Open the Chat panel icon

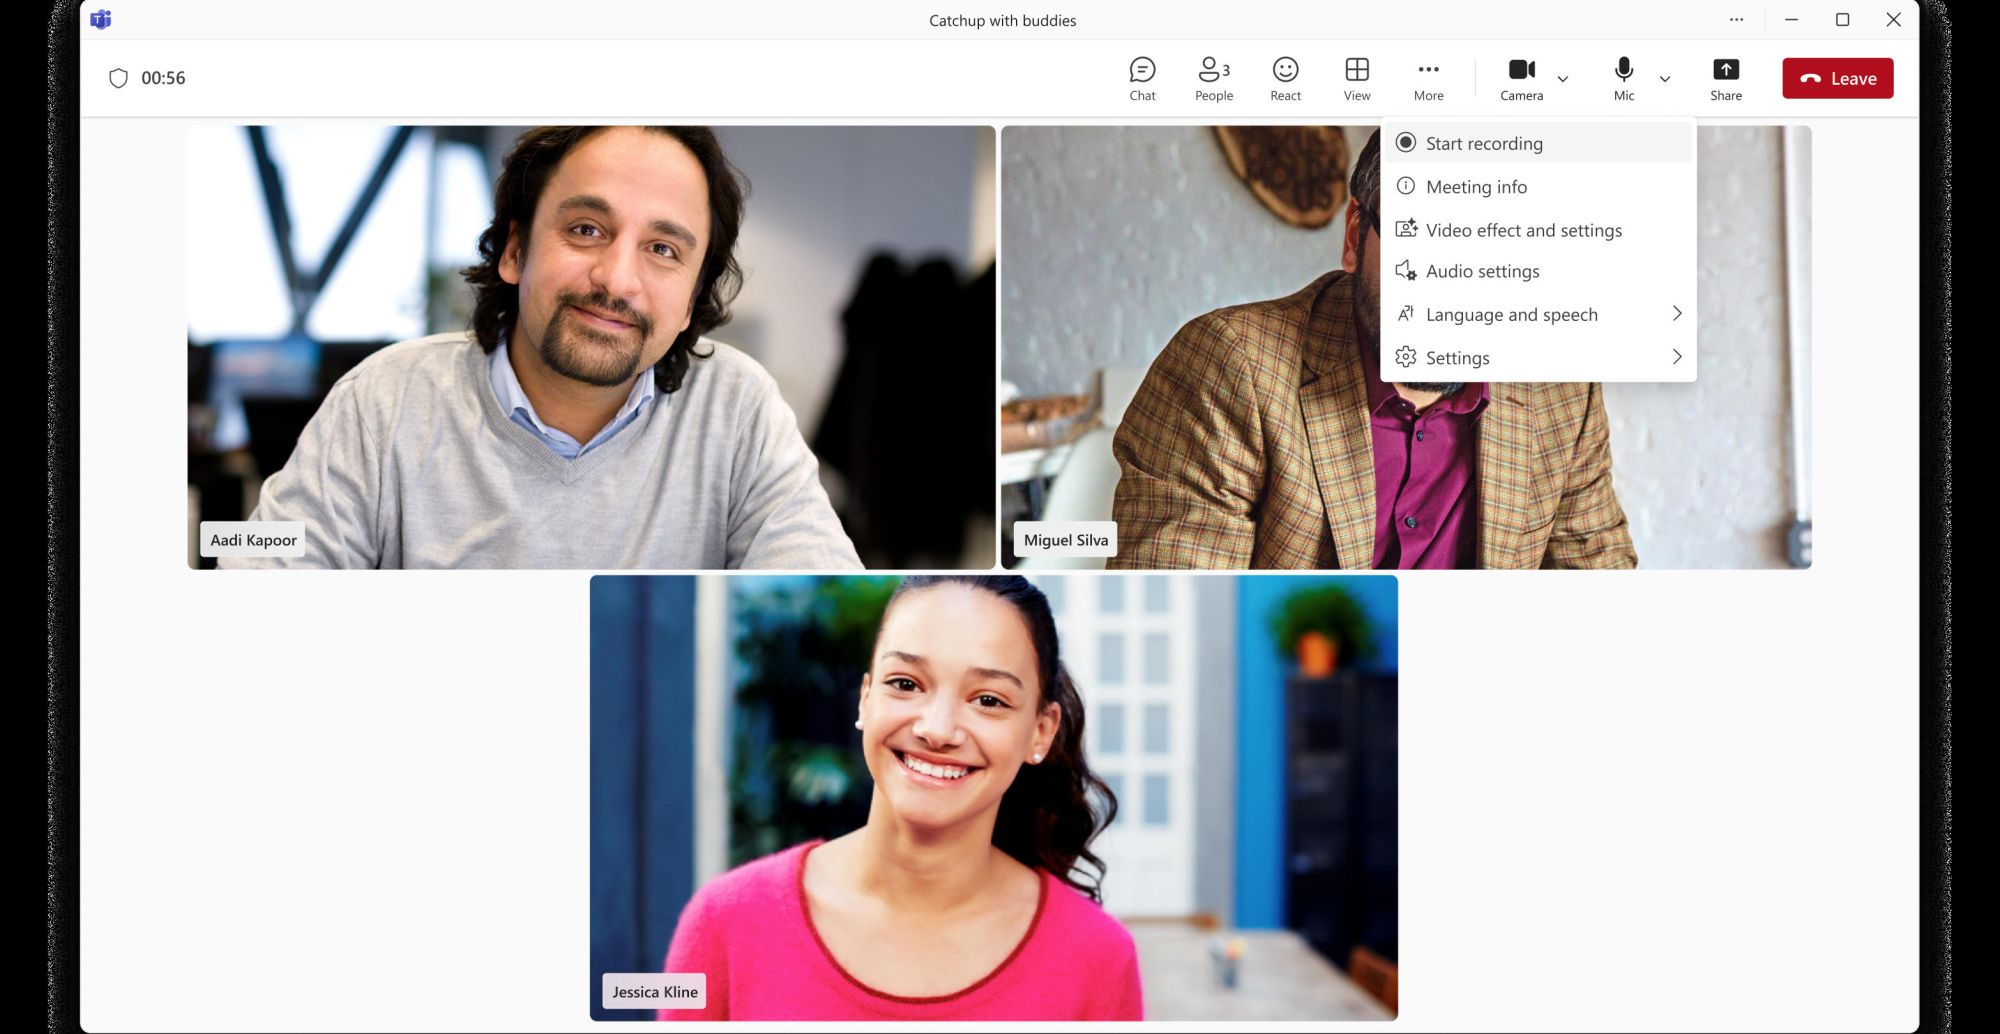1142,78
